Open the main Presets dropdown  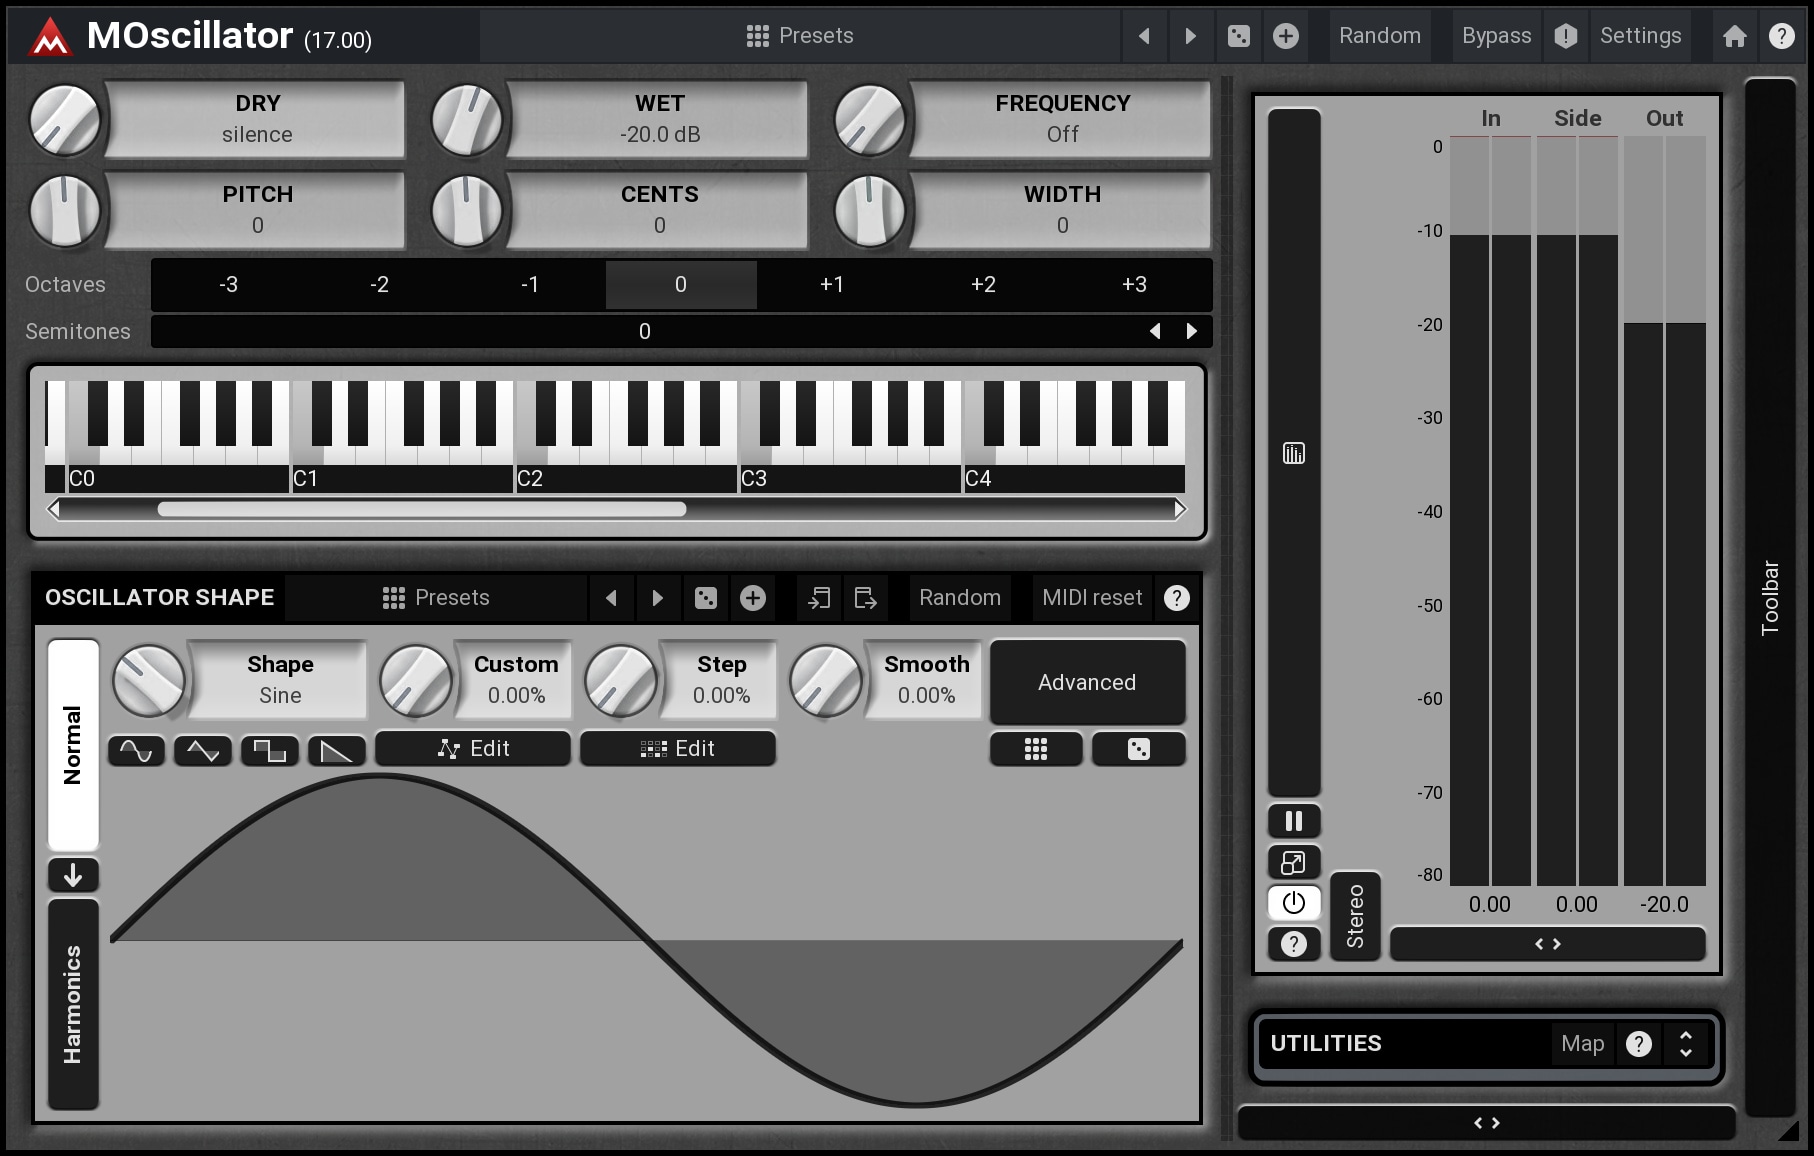tap(800, 36)
